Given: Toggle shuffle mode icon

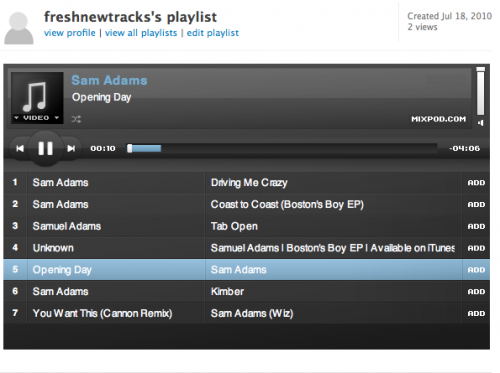Looking at the screenshot, I should pos(76,119).
